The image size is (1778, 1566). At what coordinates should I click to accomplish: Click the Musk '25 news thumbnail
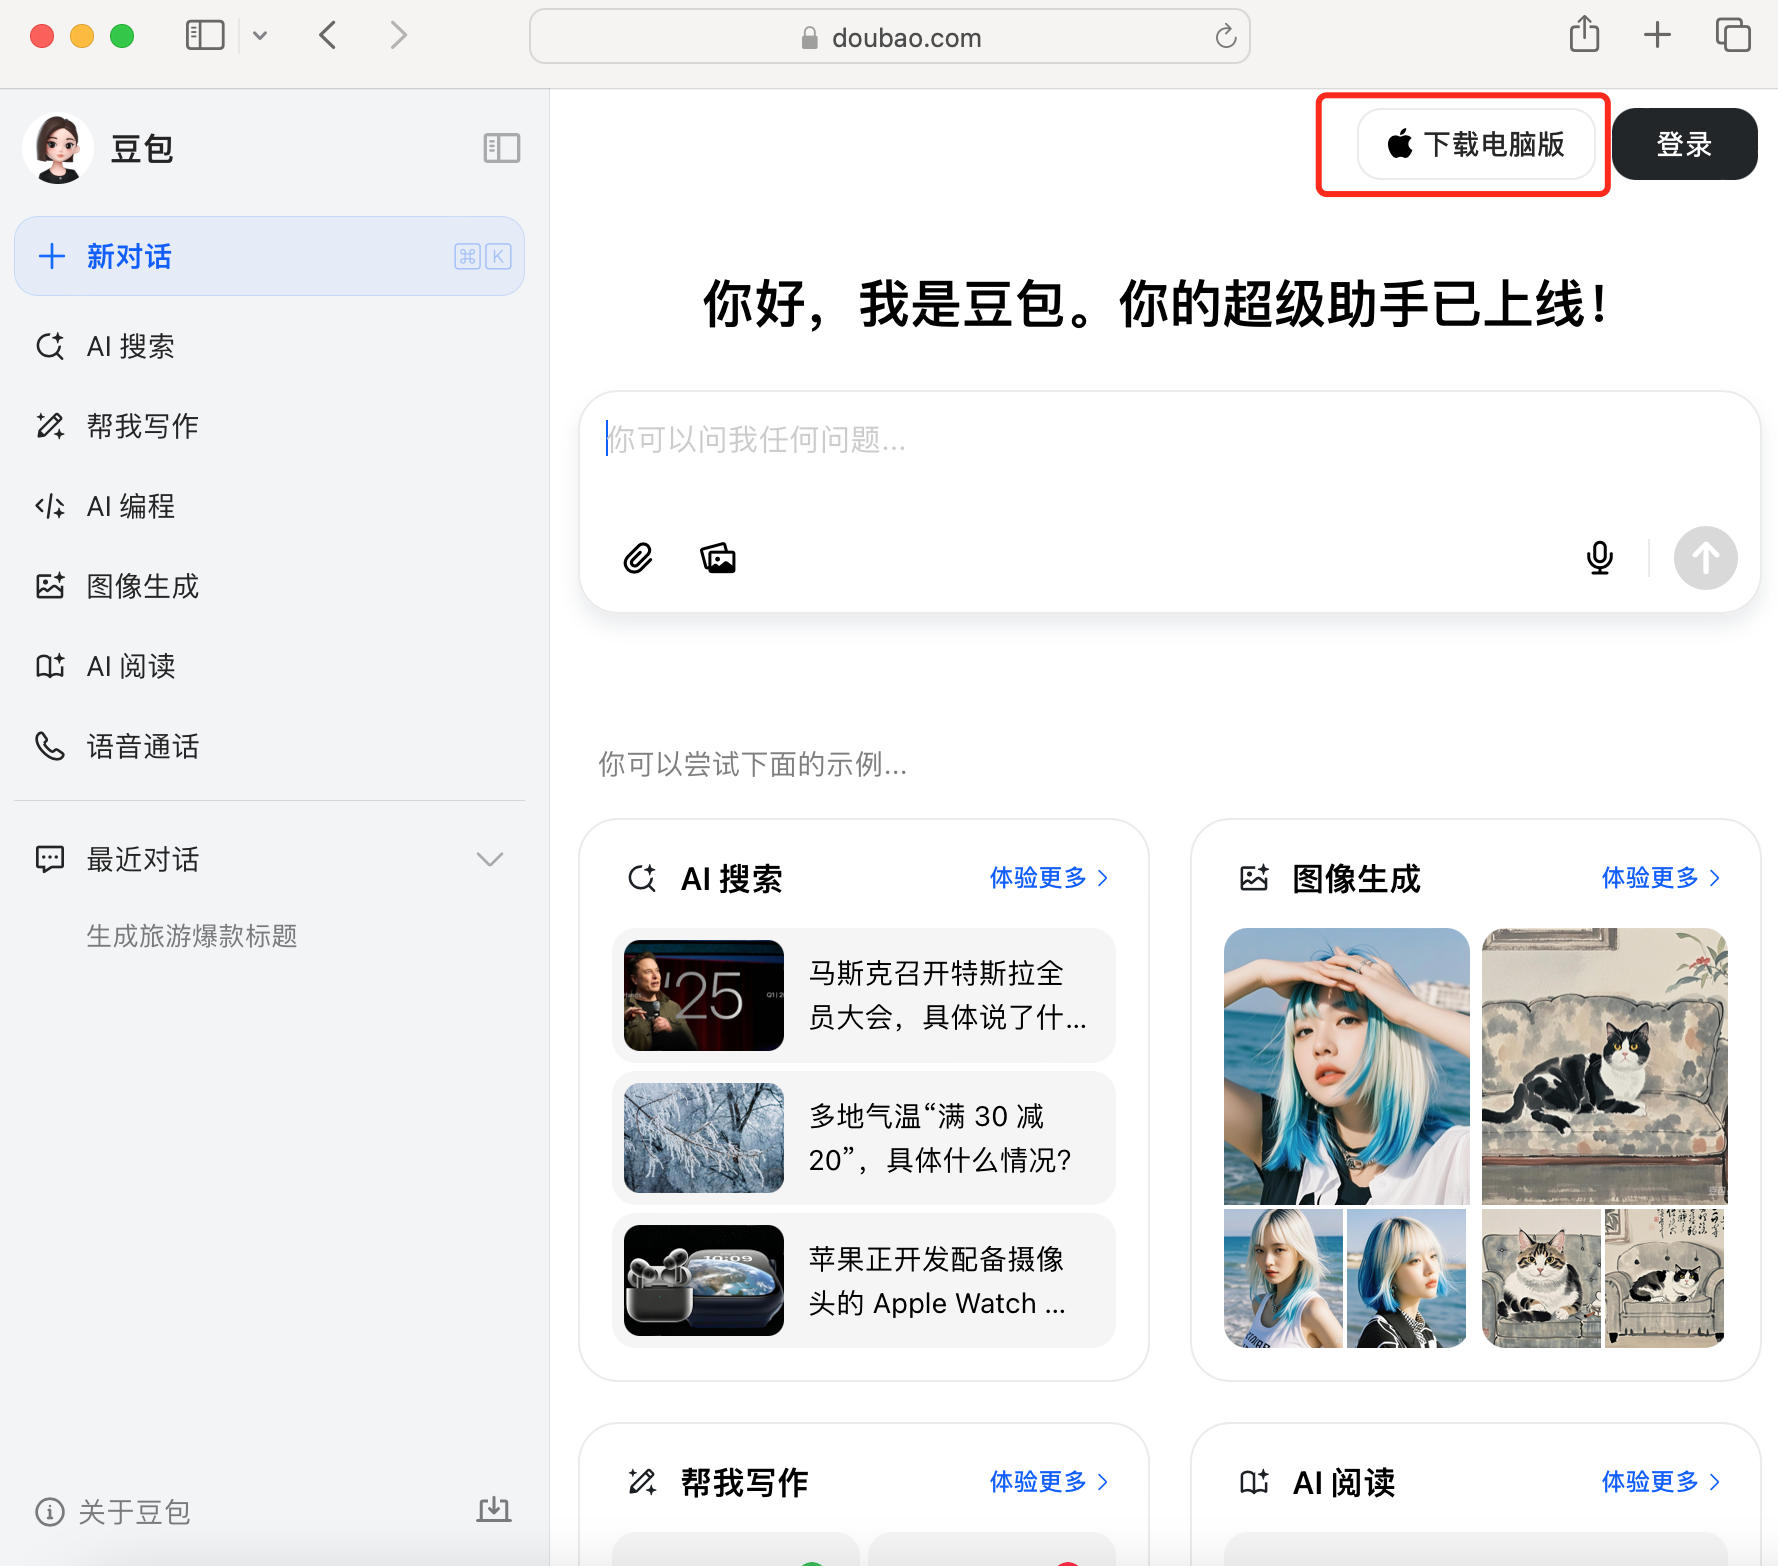click(704, 995)
